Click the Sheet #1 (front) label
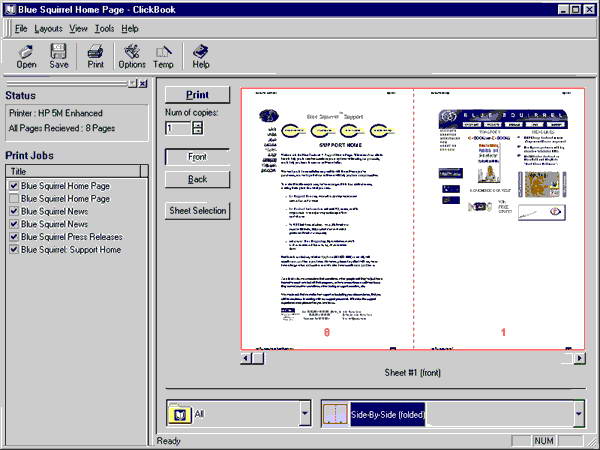This screenshot has width=600, height=450. point(413,373)
